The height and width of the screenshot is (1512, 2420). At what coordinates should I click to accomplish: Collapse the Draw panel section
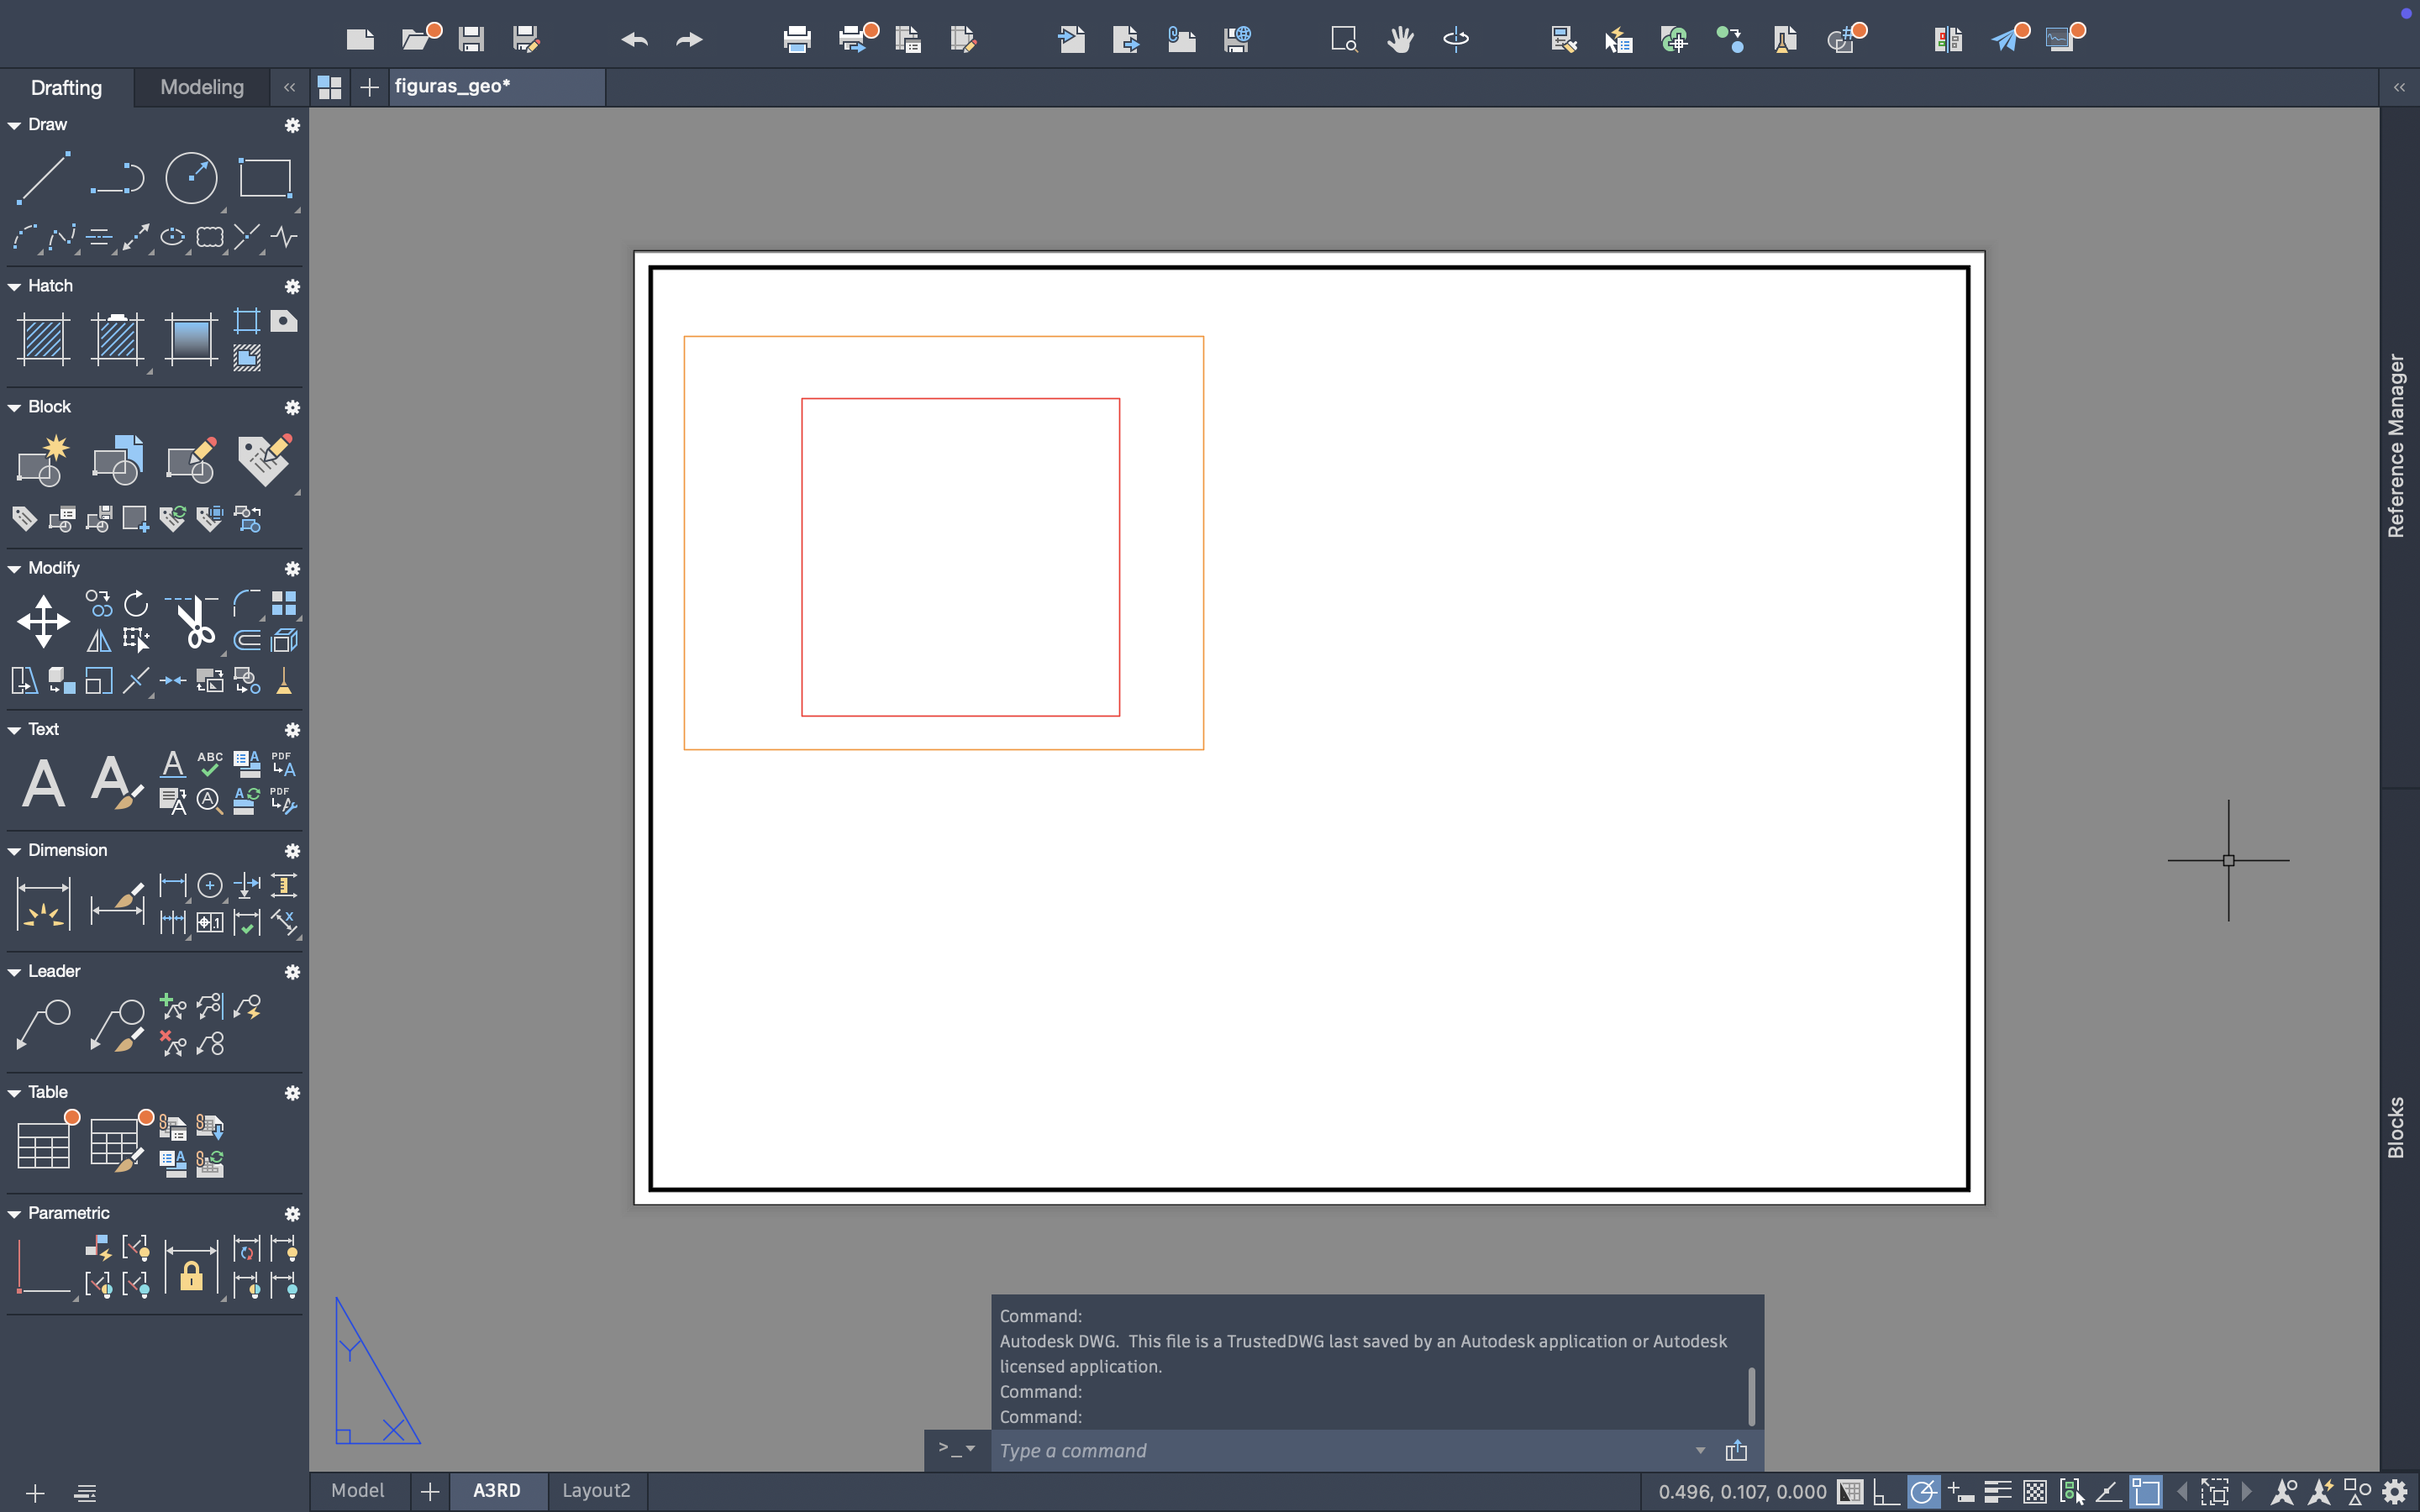14,125
